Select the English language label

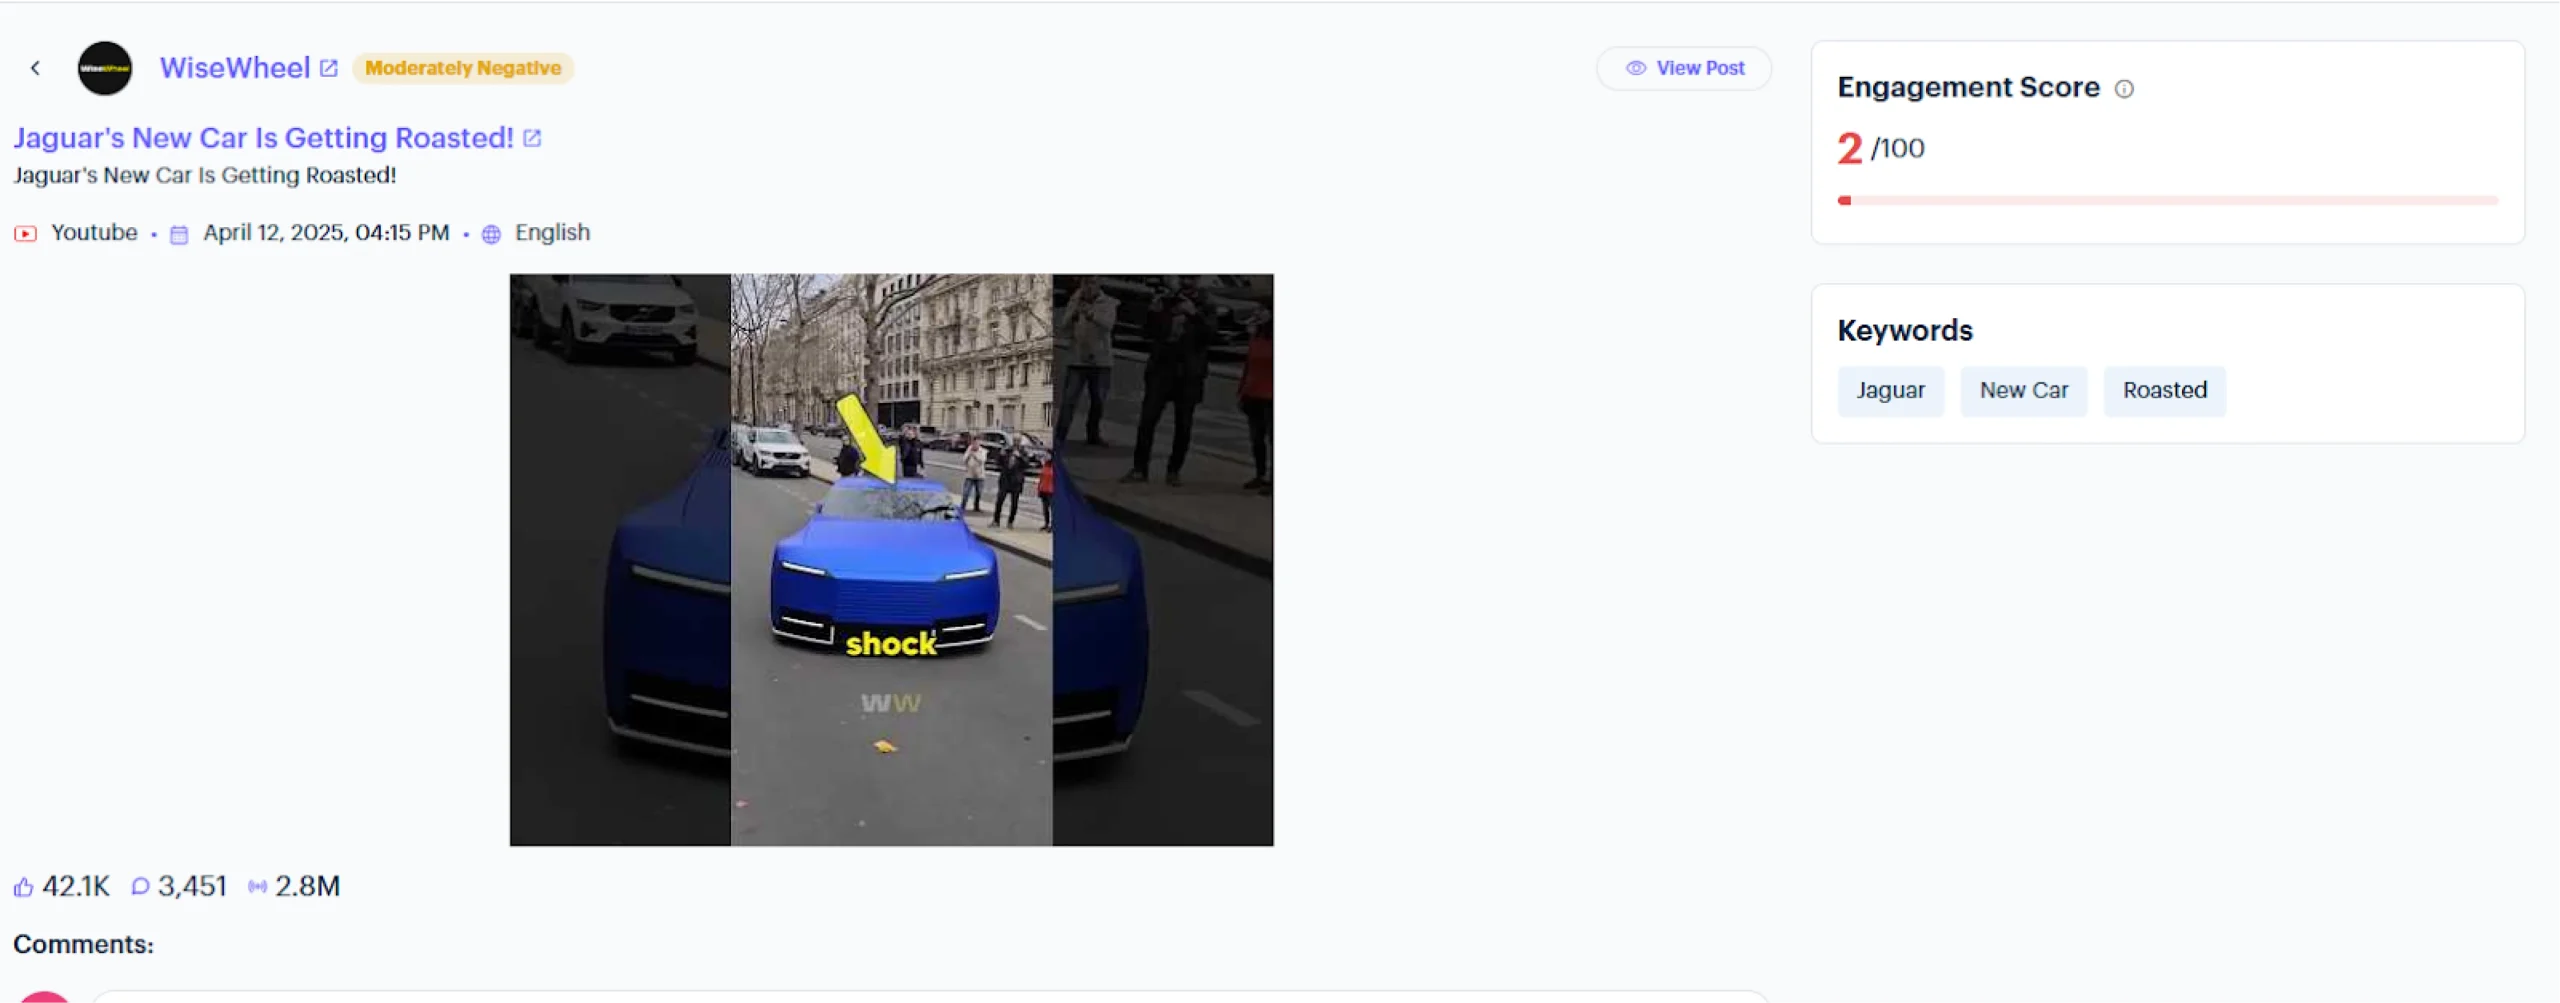click(552, 233)
